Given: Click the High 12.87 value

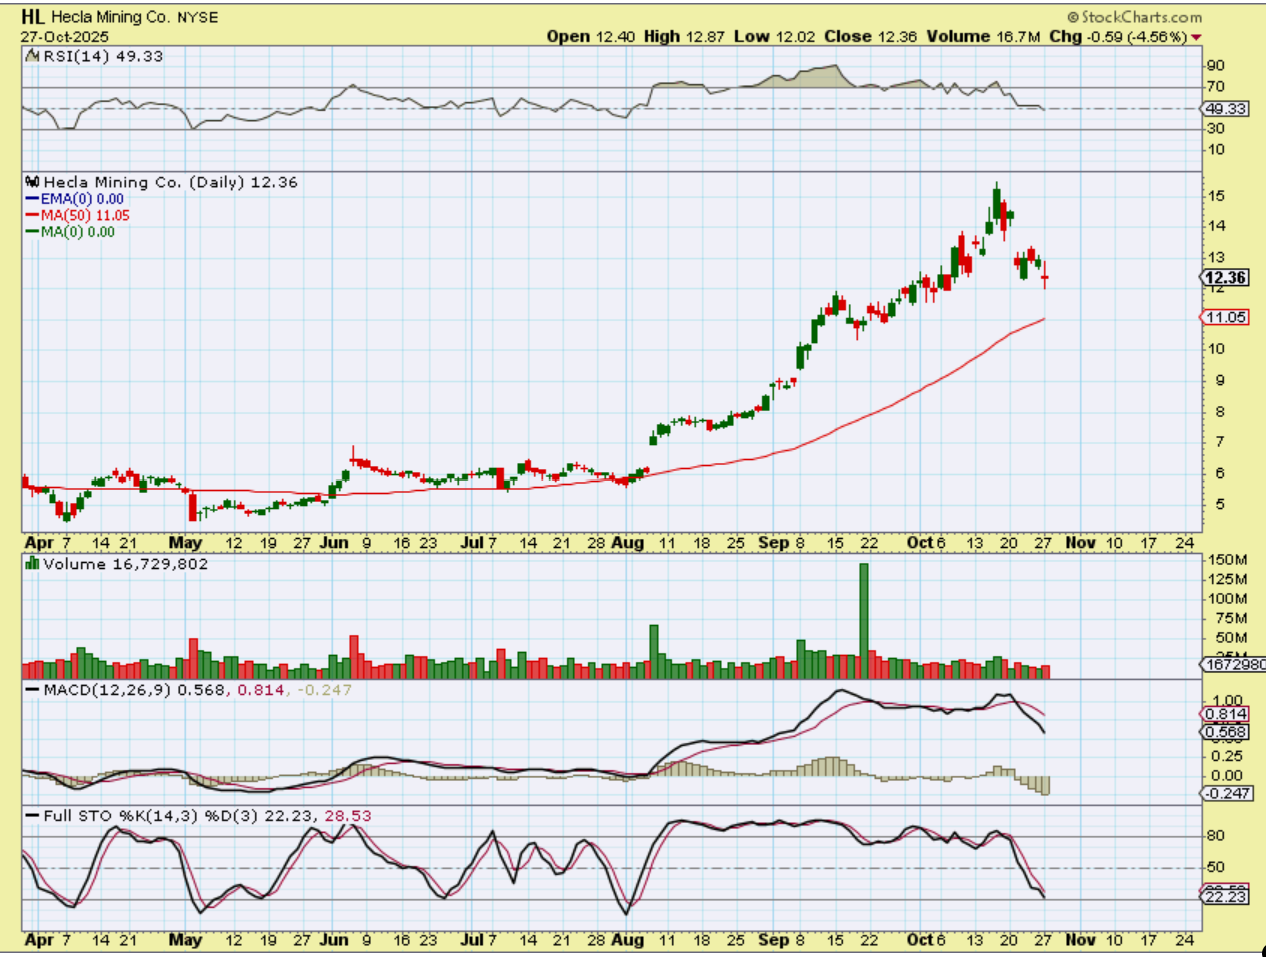Looking at the screenshot, I should 684,36.
